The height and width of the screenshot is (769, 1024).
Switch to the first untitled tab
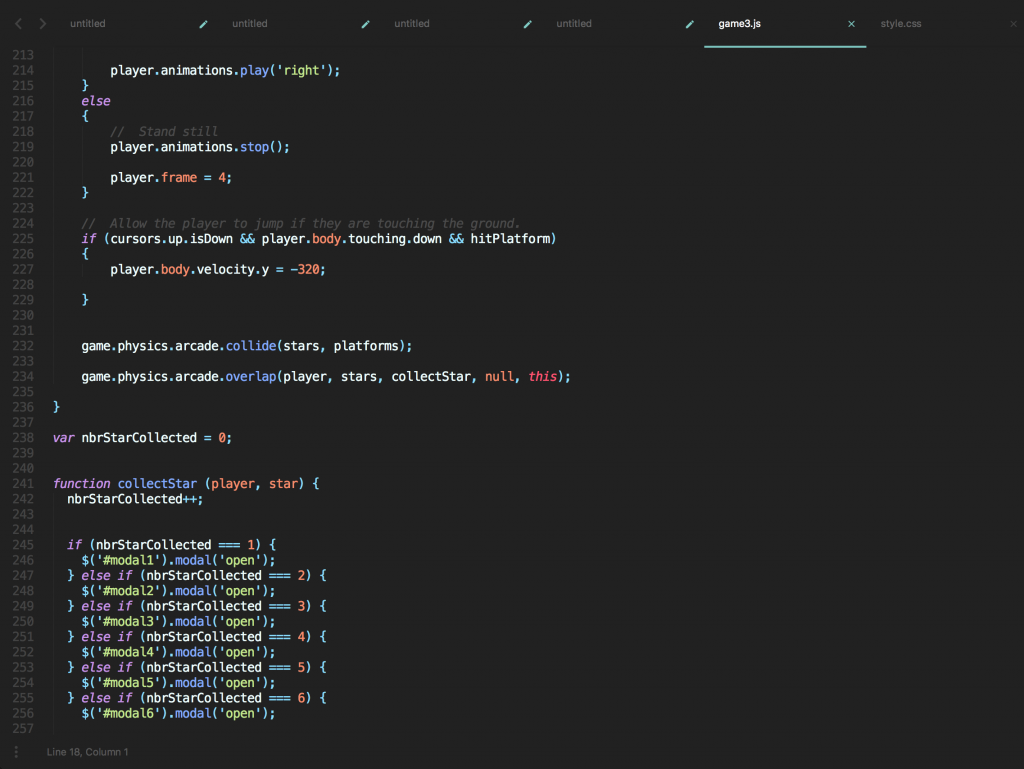pos(88,24)
